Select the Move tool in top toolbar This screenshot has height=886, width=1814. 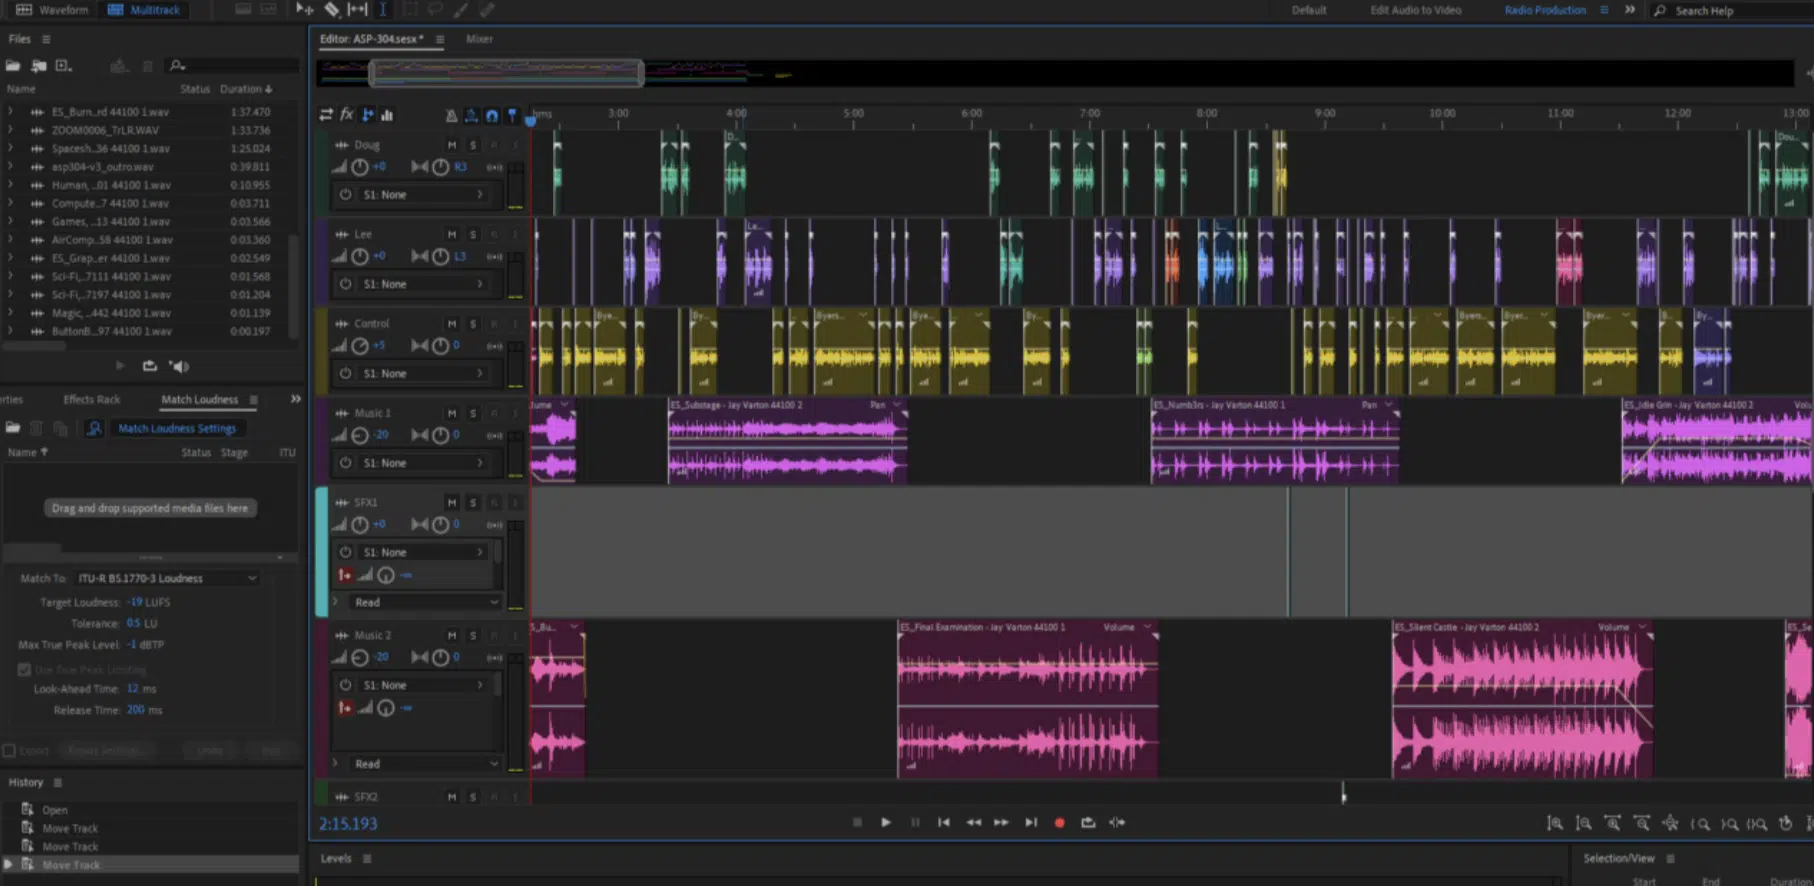point(304,9)
